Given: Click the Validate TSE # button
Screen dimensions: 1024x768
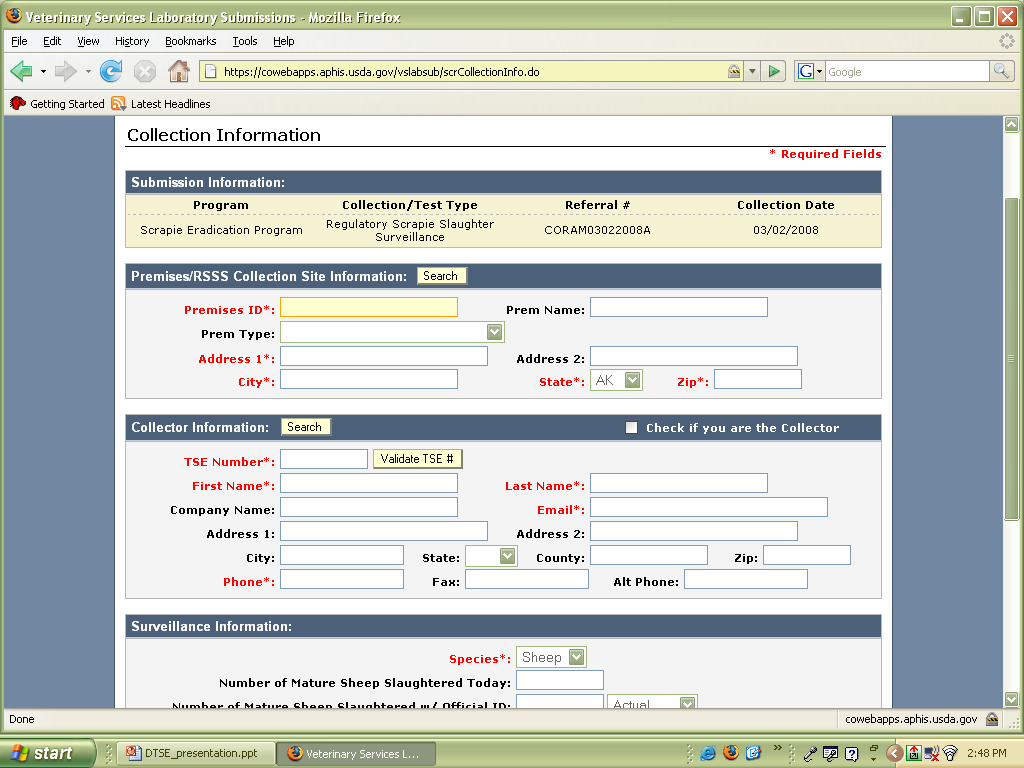Looking at the screenshot, I should pyautogui.click(x=417, y=459).
